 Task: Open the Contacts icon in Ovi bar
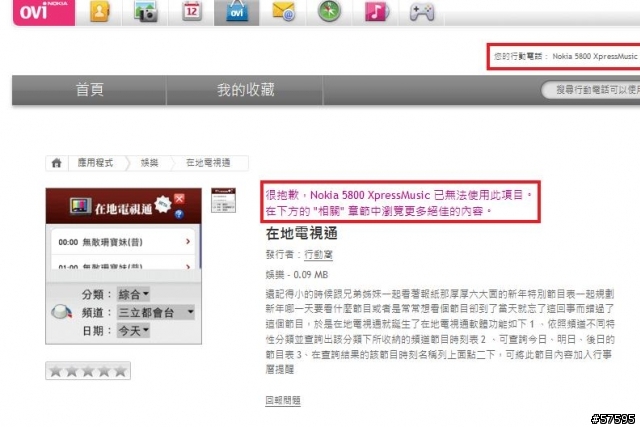99,12
